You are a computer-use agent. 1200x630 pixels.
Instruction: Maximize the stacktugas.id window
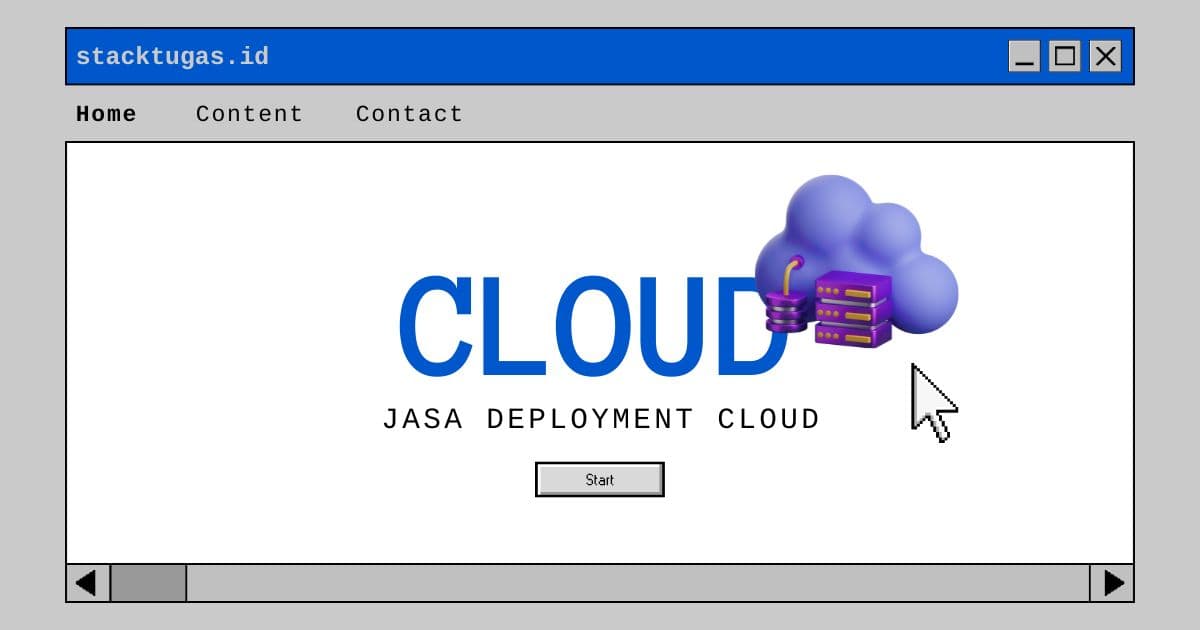pos(1065,56)
